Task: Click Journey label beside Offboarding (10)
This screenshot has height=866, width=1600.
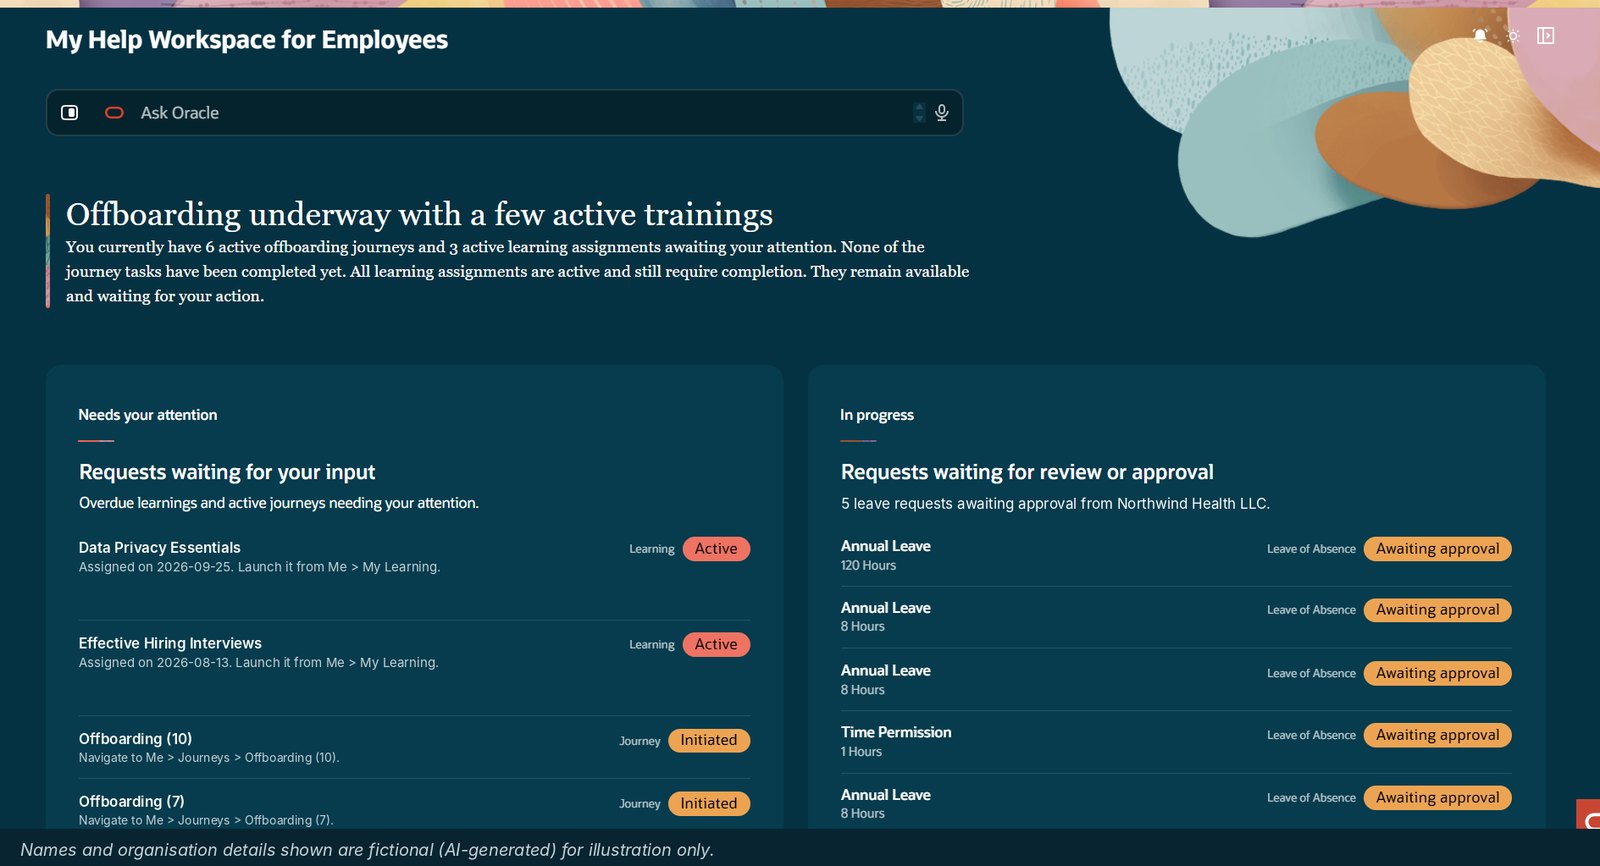Action: click(640, 741)
